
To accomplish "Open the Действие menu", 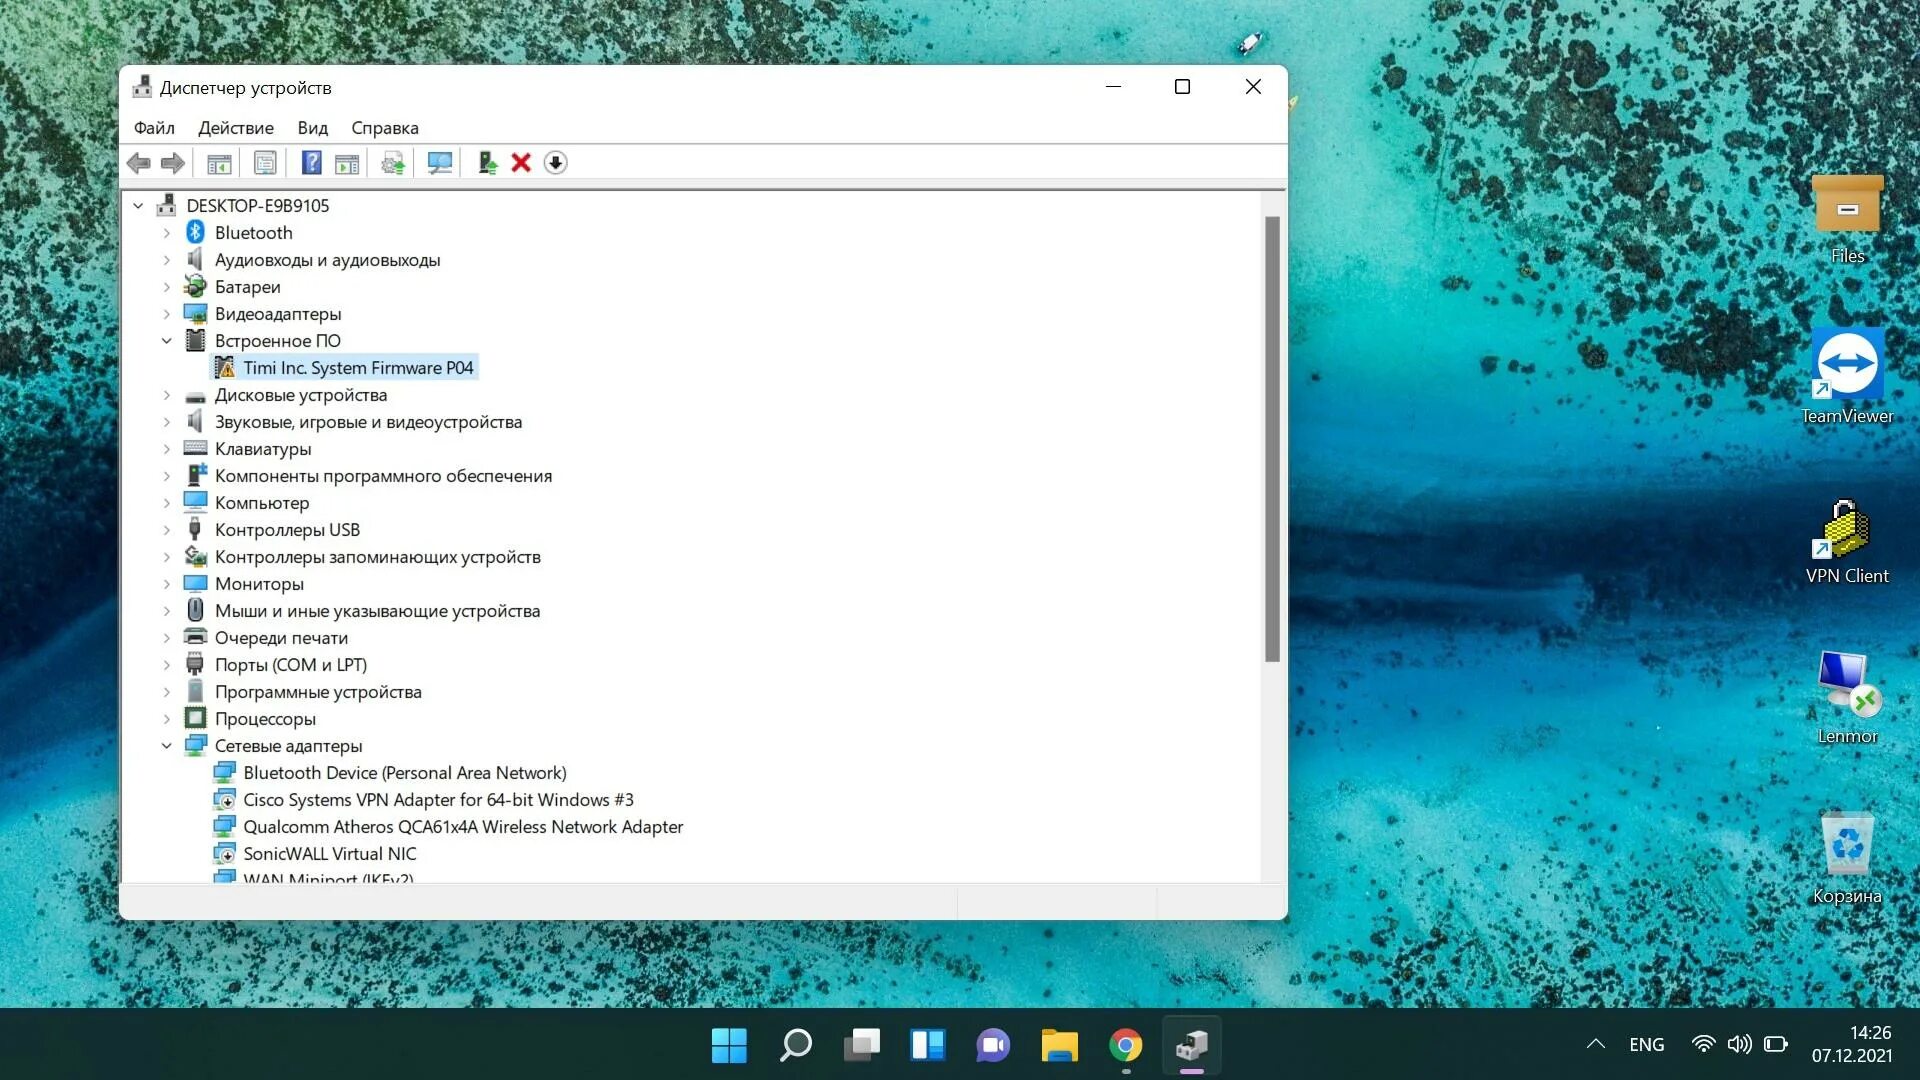I will [x=235, y=128].
